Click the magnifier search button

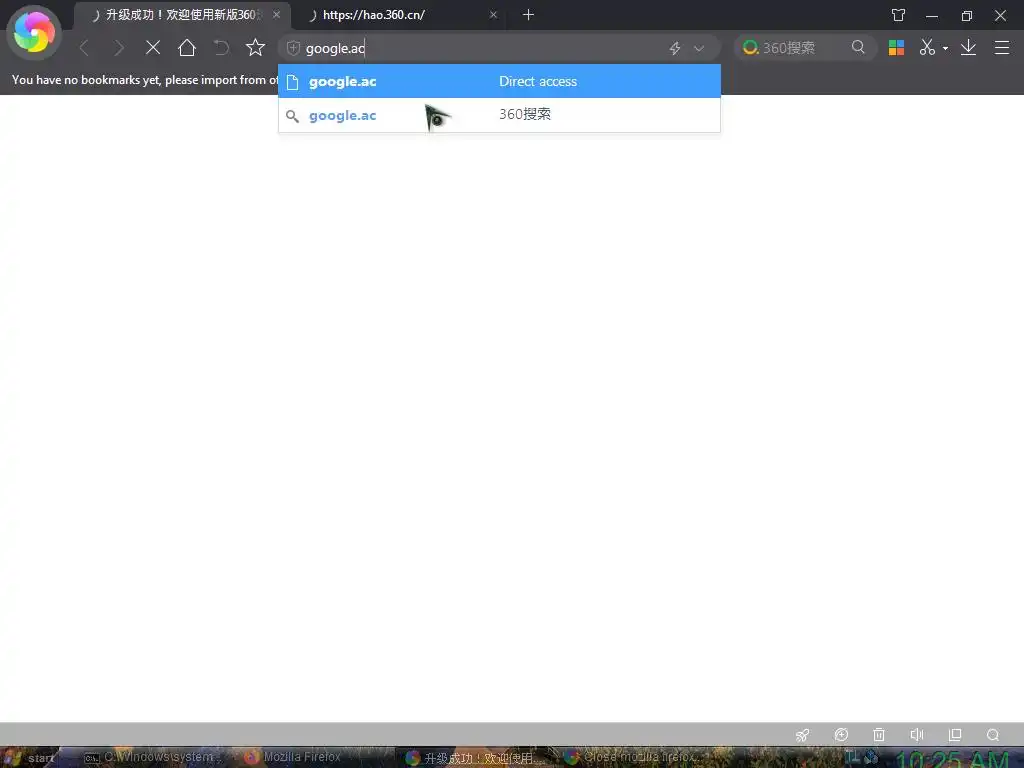tap(858, 47)
